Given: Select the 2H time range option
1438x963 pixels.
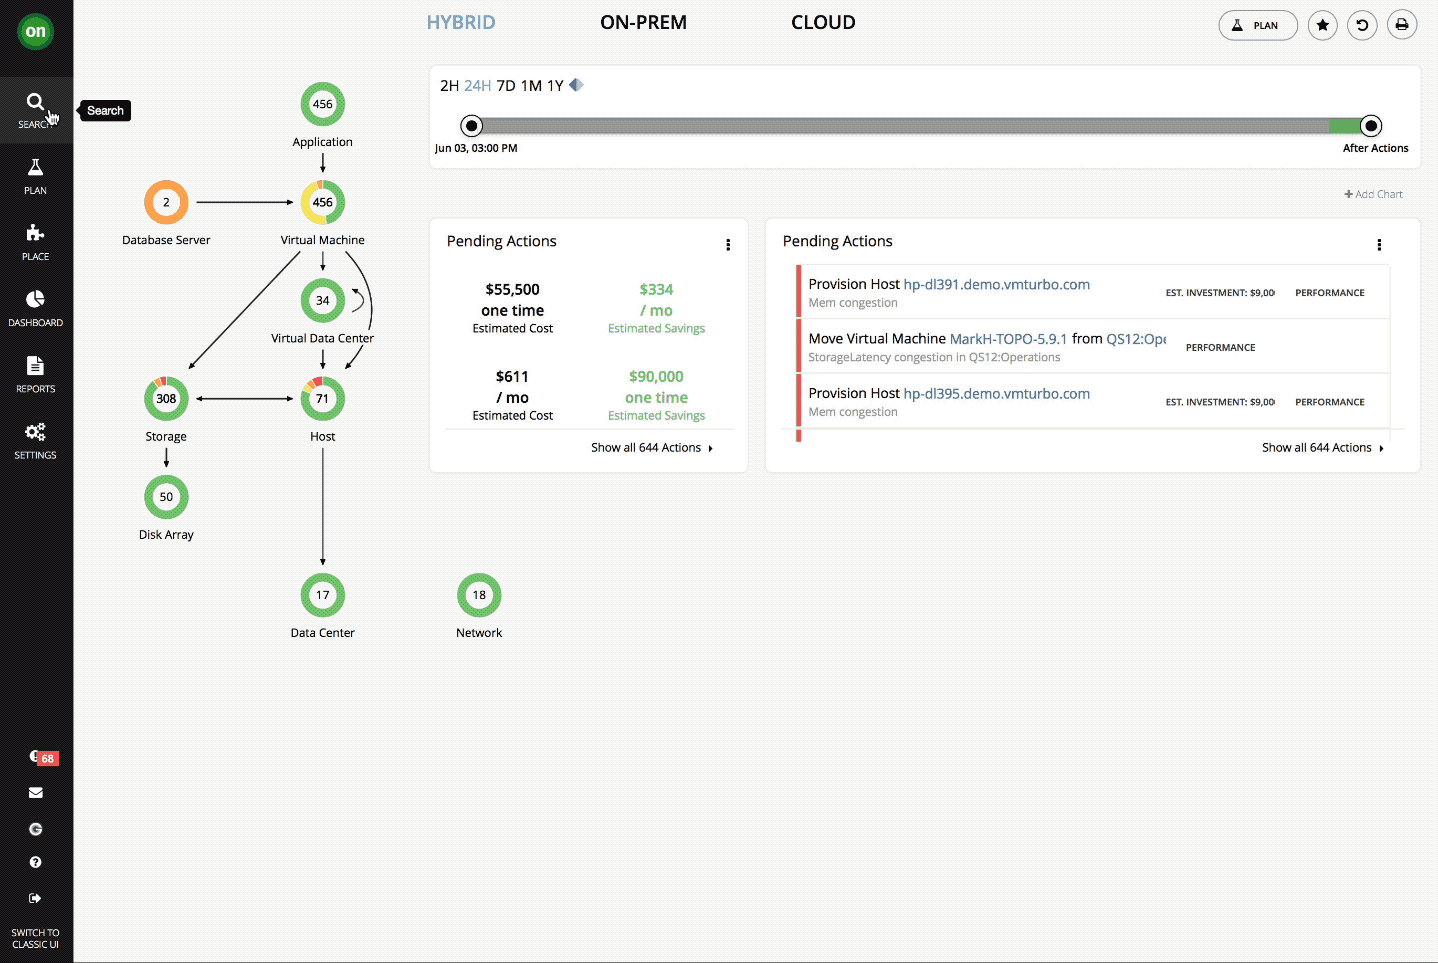Looking at the screenshot, I should coord(449,86).
